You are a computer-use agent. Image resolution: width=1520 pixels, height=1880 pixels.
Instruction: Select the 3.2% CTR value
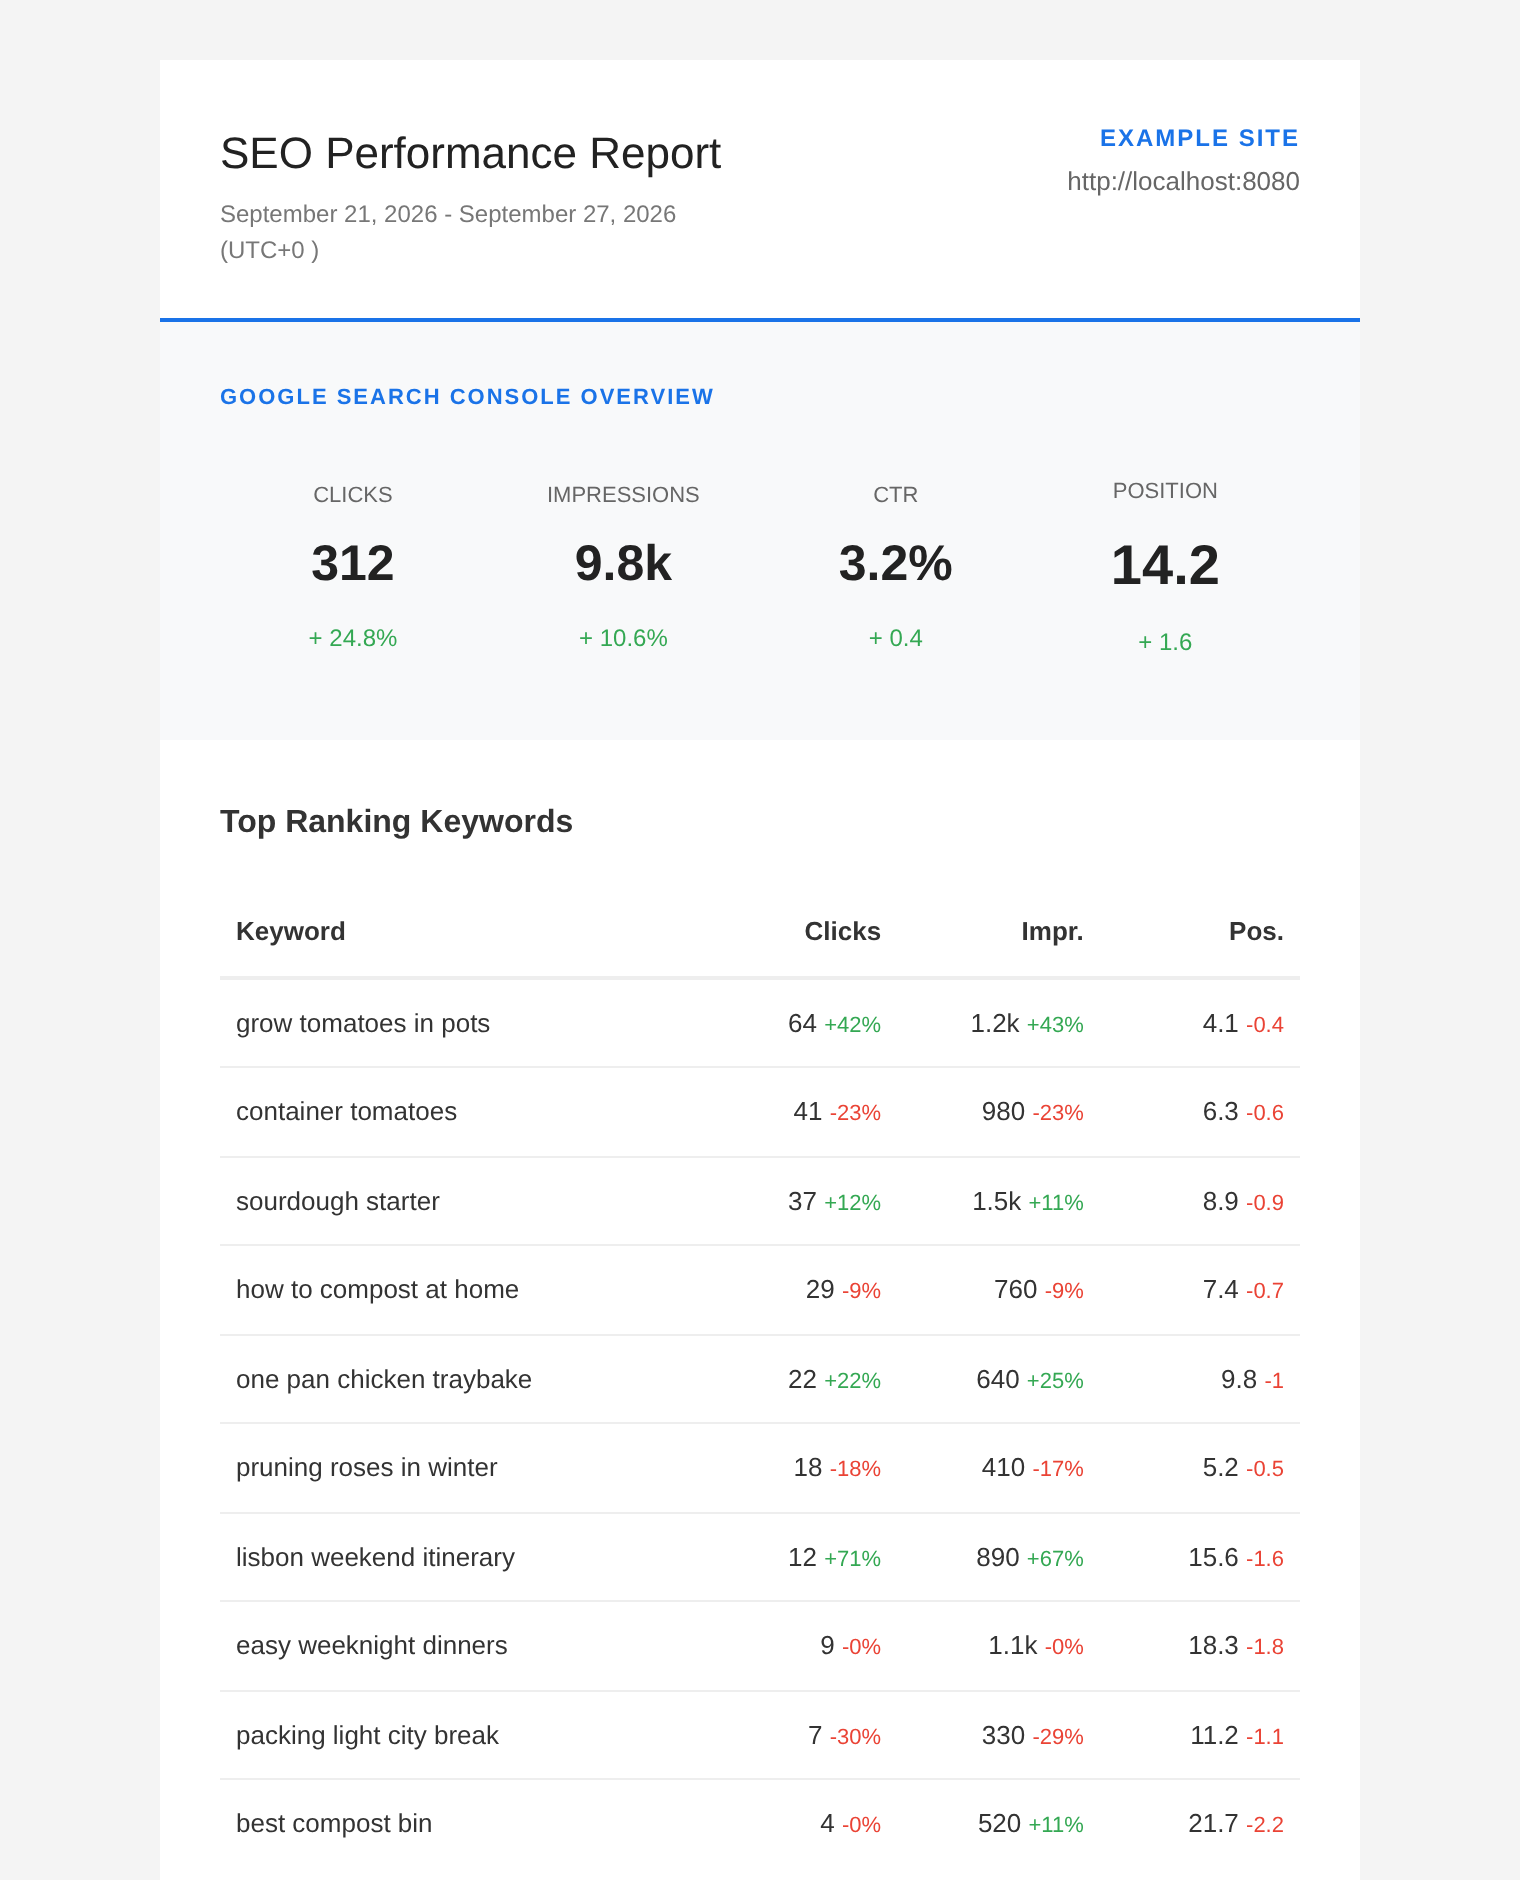pos(895,563)
